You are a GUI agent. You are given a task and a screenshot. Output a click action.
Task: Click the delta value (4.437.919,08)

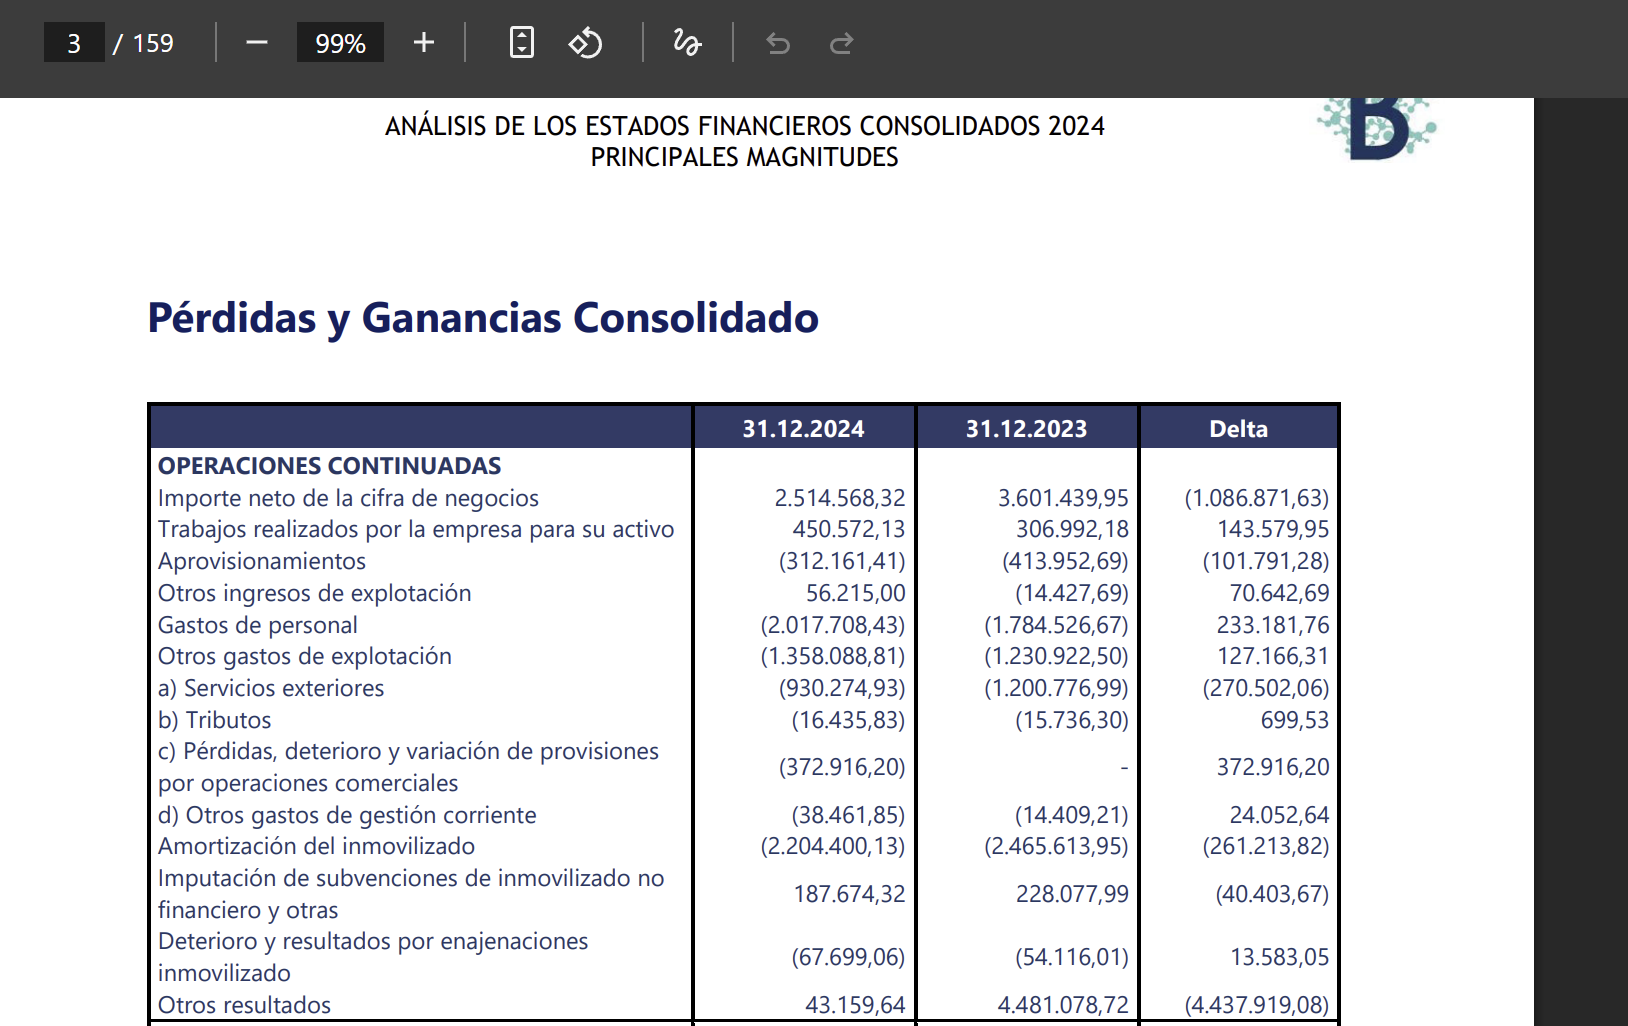pos(1257,1005)
